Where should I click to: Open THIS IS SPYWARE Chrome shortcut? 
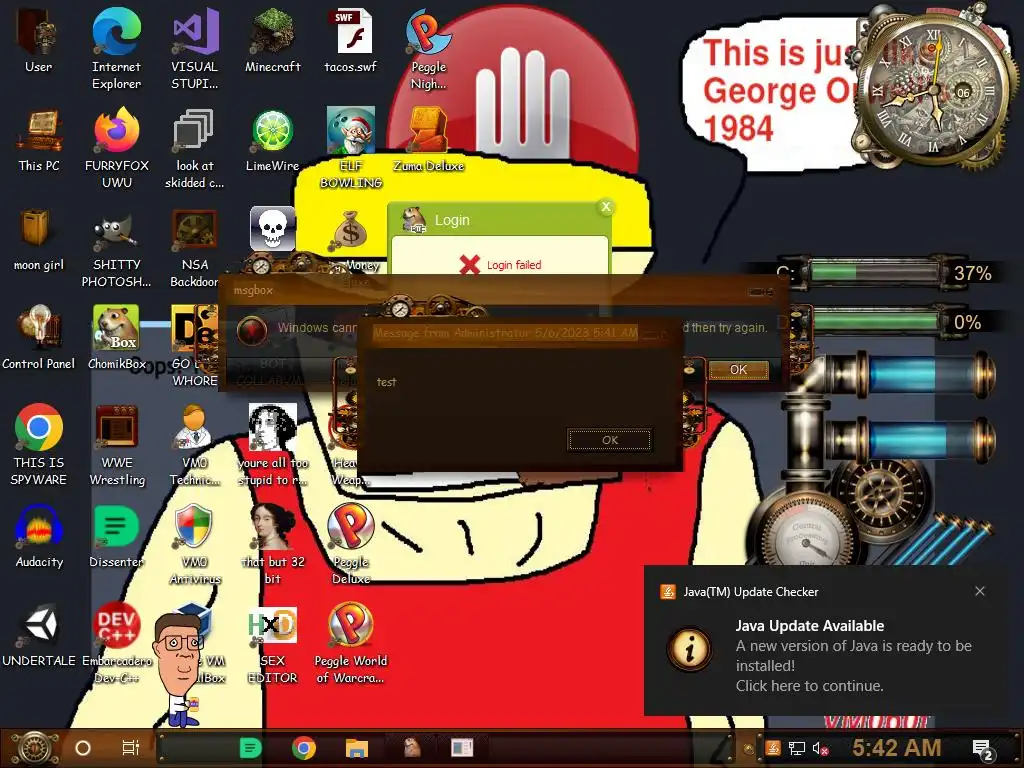[x=39, y=444]
